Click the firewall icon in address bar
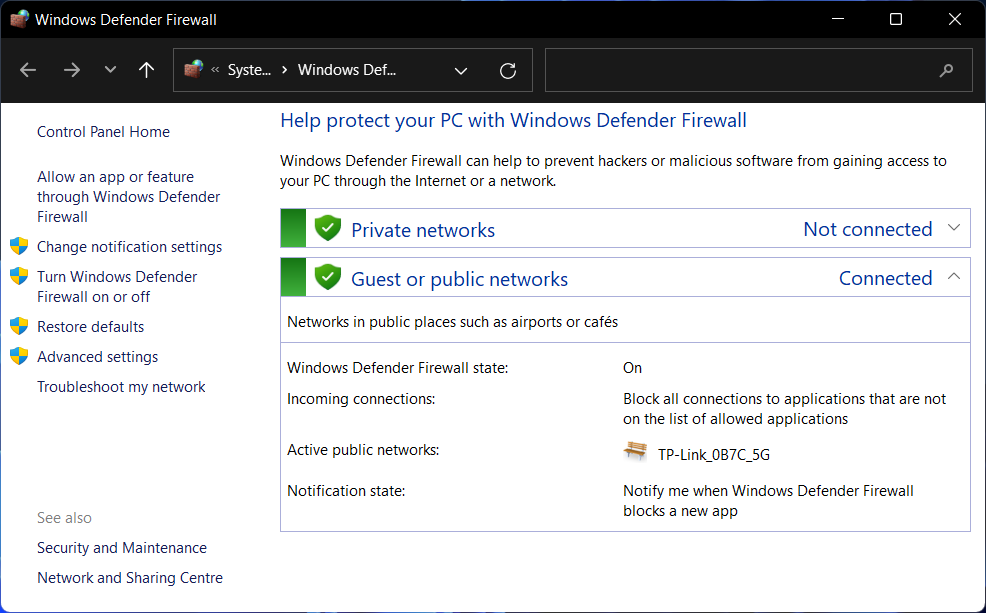Image resolution: width=986 pixels, height=613 pixels. tap(194, 69)
